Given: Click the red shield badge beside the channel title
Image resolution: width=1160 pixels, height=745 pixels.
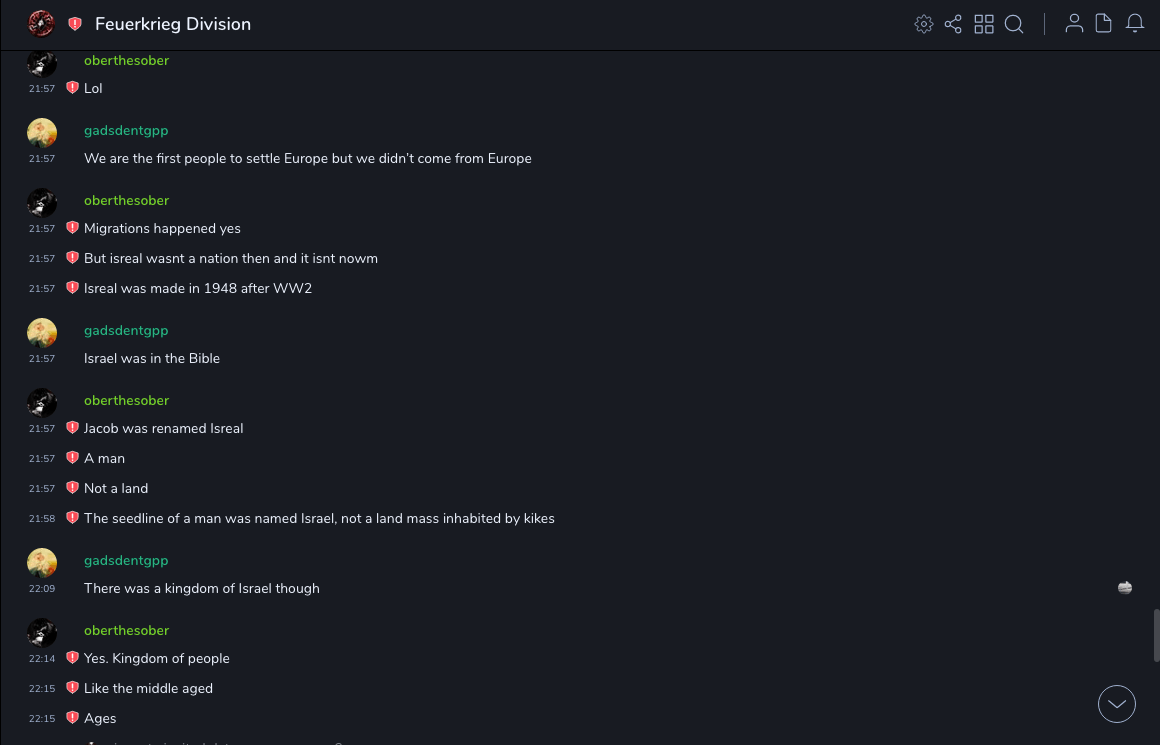Looking at the screenshot, I should 75,24.
